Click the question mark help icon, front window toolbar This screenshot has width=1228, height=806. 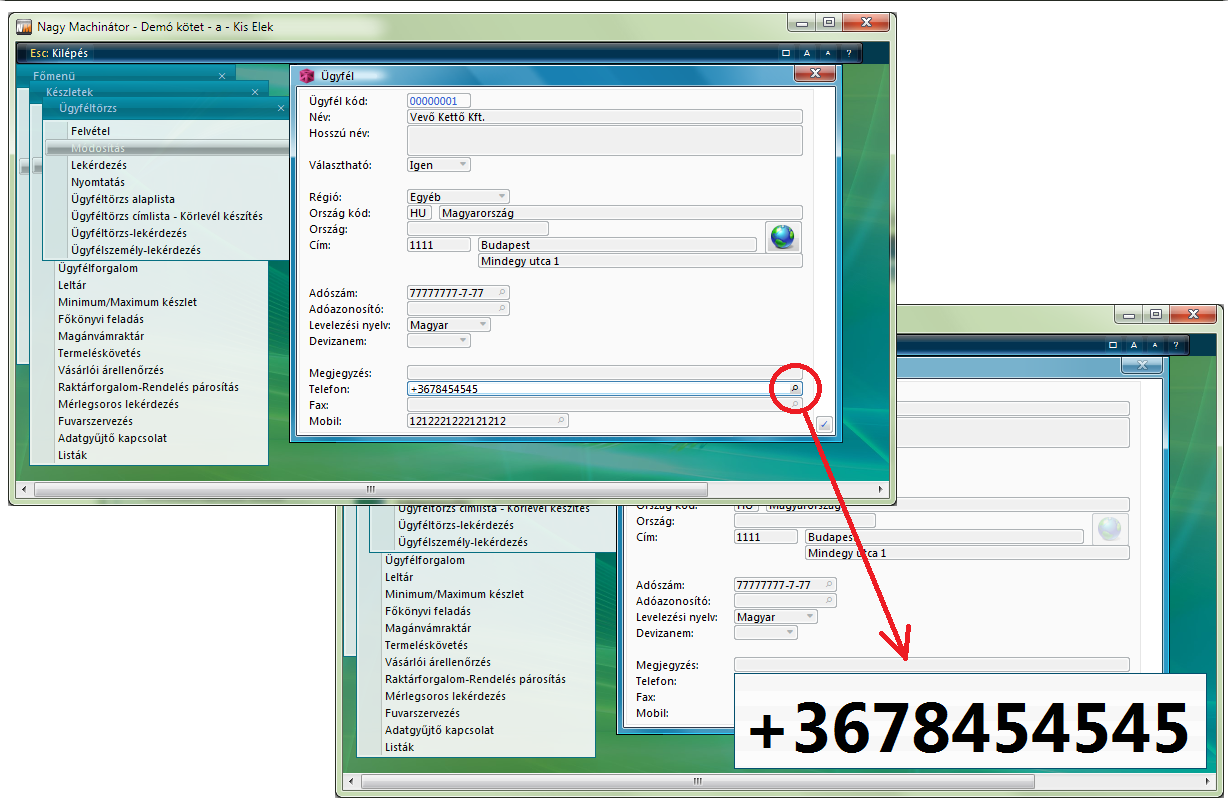(x=849, y=53)
